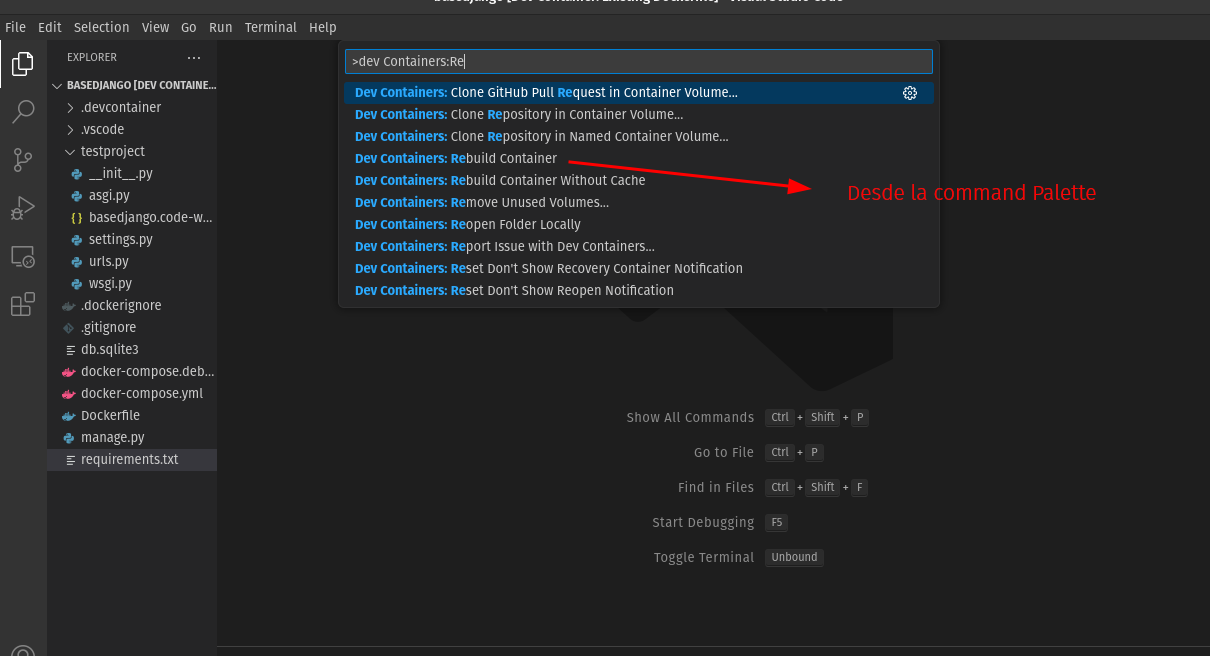The width and height of the screenshot is (1210, 656).
Task: Open Source Control view icon
Action: [x=23, y=159]
